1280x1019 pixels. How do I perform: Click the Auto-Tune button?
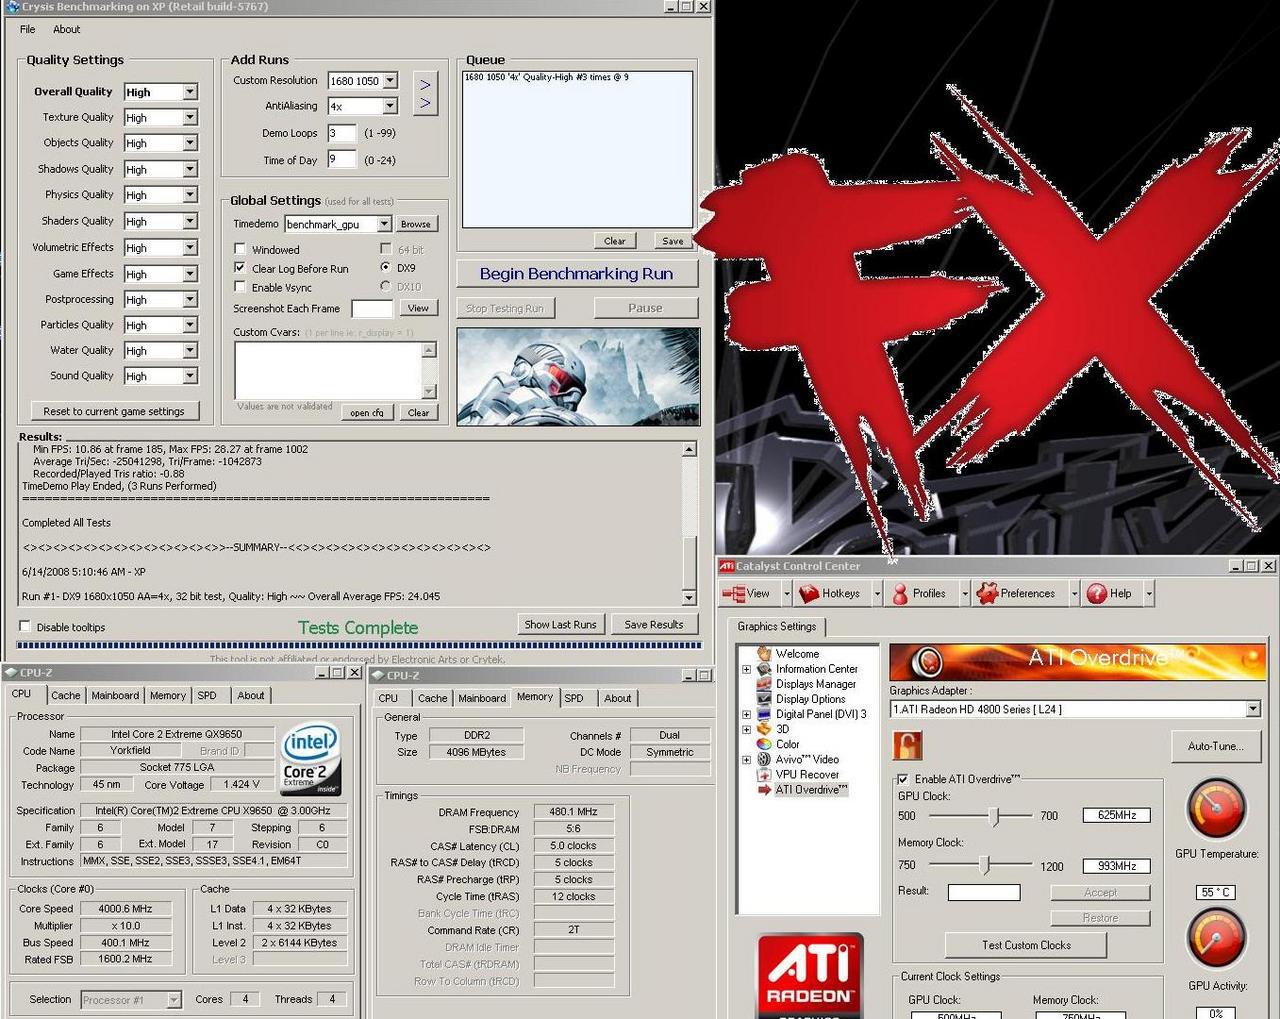[1216, 746]
